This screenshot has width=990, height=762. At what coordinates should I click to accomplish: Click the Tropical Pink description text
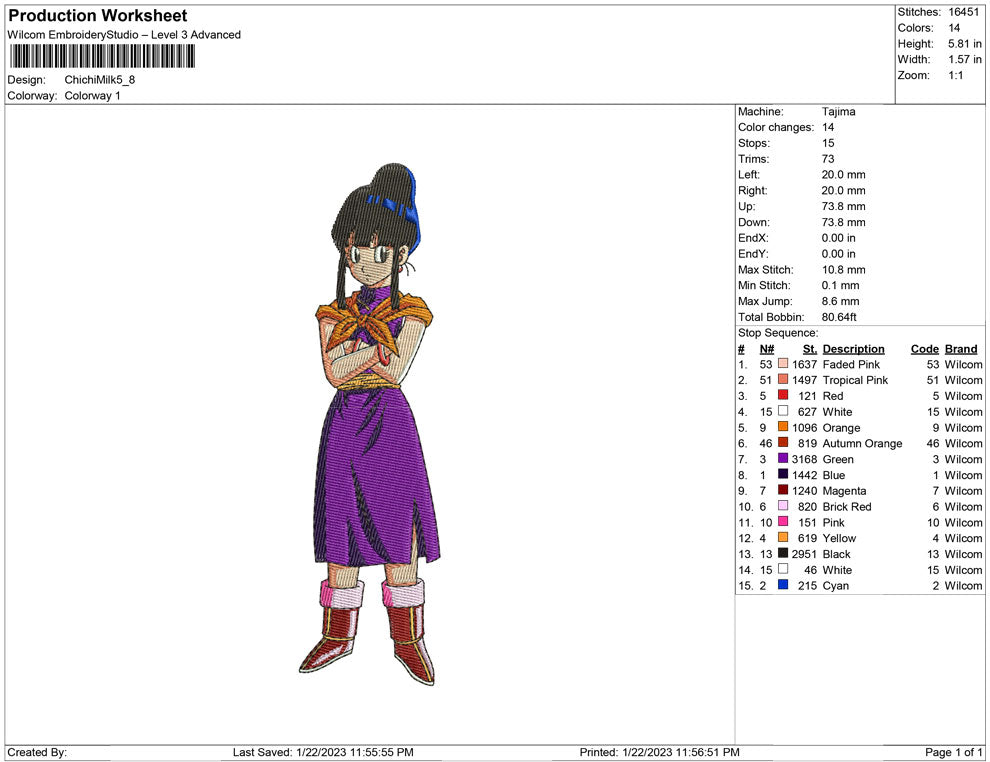[855, 379]
